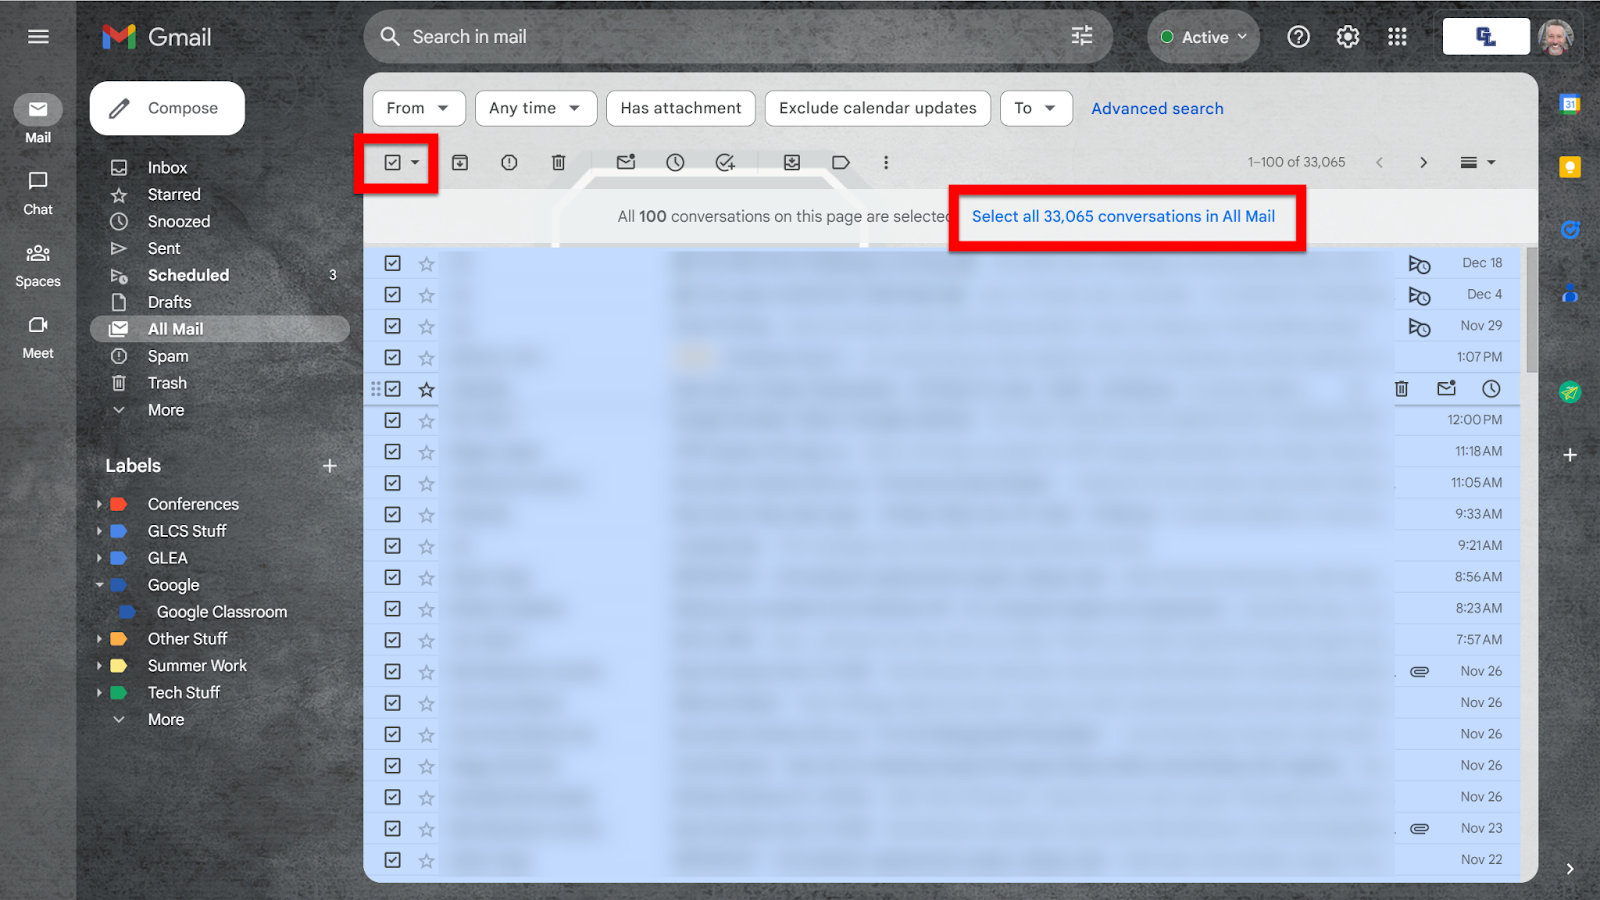Viewport: 1600px width, 900px height.
Task: Expand the Conferences label
Action: tap(99, 504)
